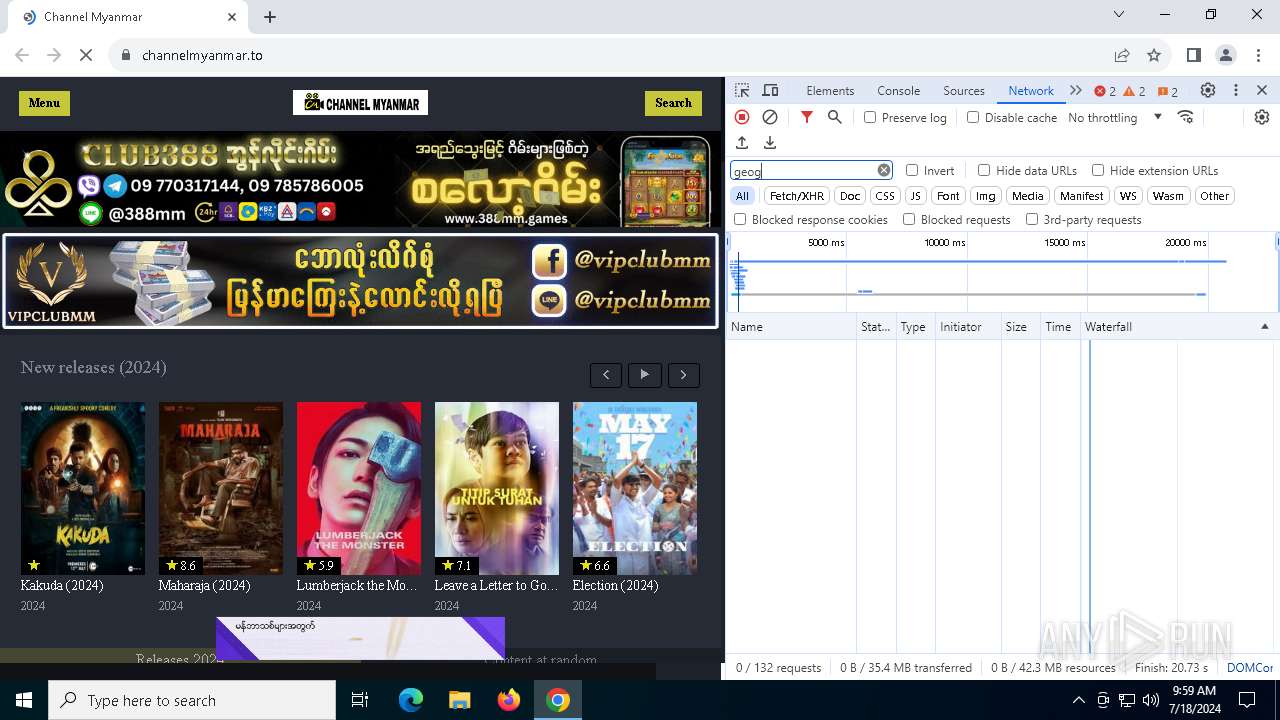Play the new releases carousel
The image size is (1280, 720).
[645, 375]
